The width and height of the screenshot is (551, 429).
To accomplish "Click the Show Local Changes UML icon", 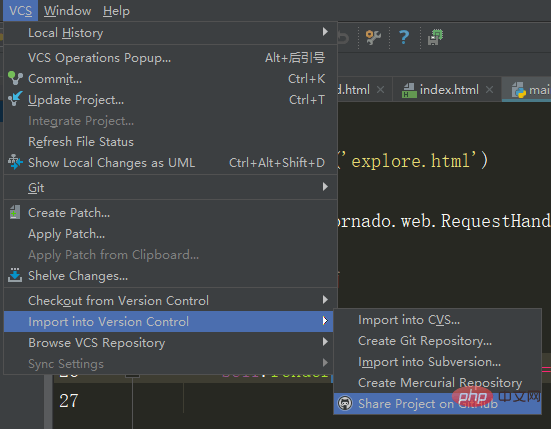I will [15, 162].
